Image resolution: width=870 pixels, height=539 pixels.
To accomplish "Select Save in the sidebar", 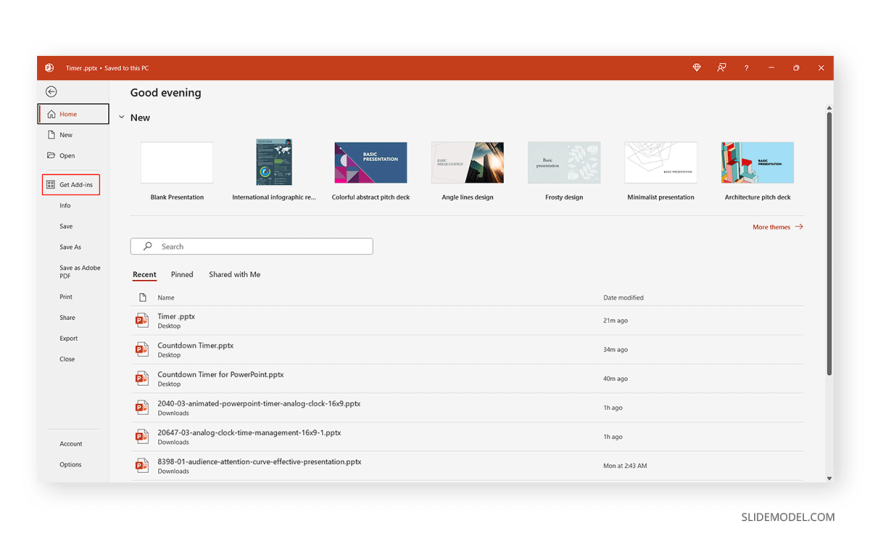I will 66,226.
